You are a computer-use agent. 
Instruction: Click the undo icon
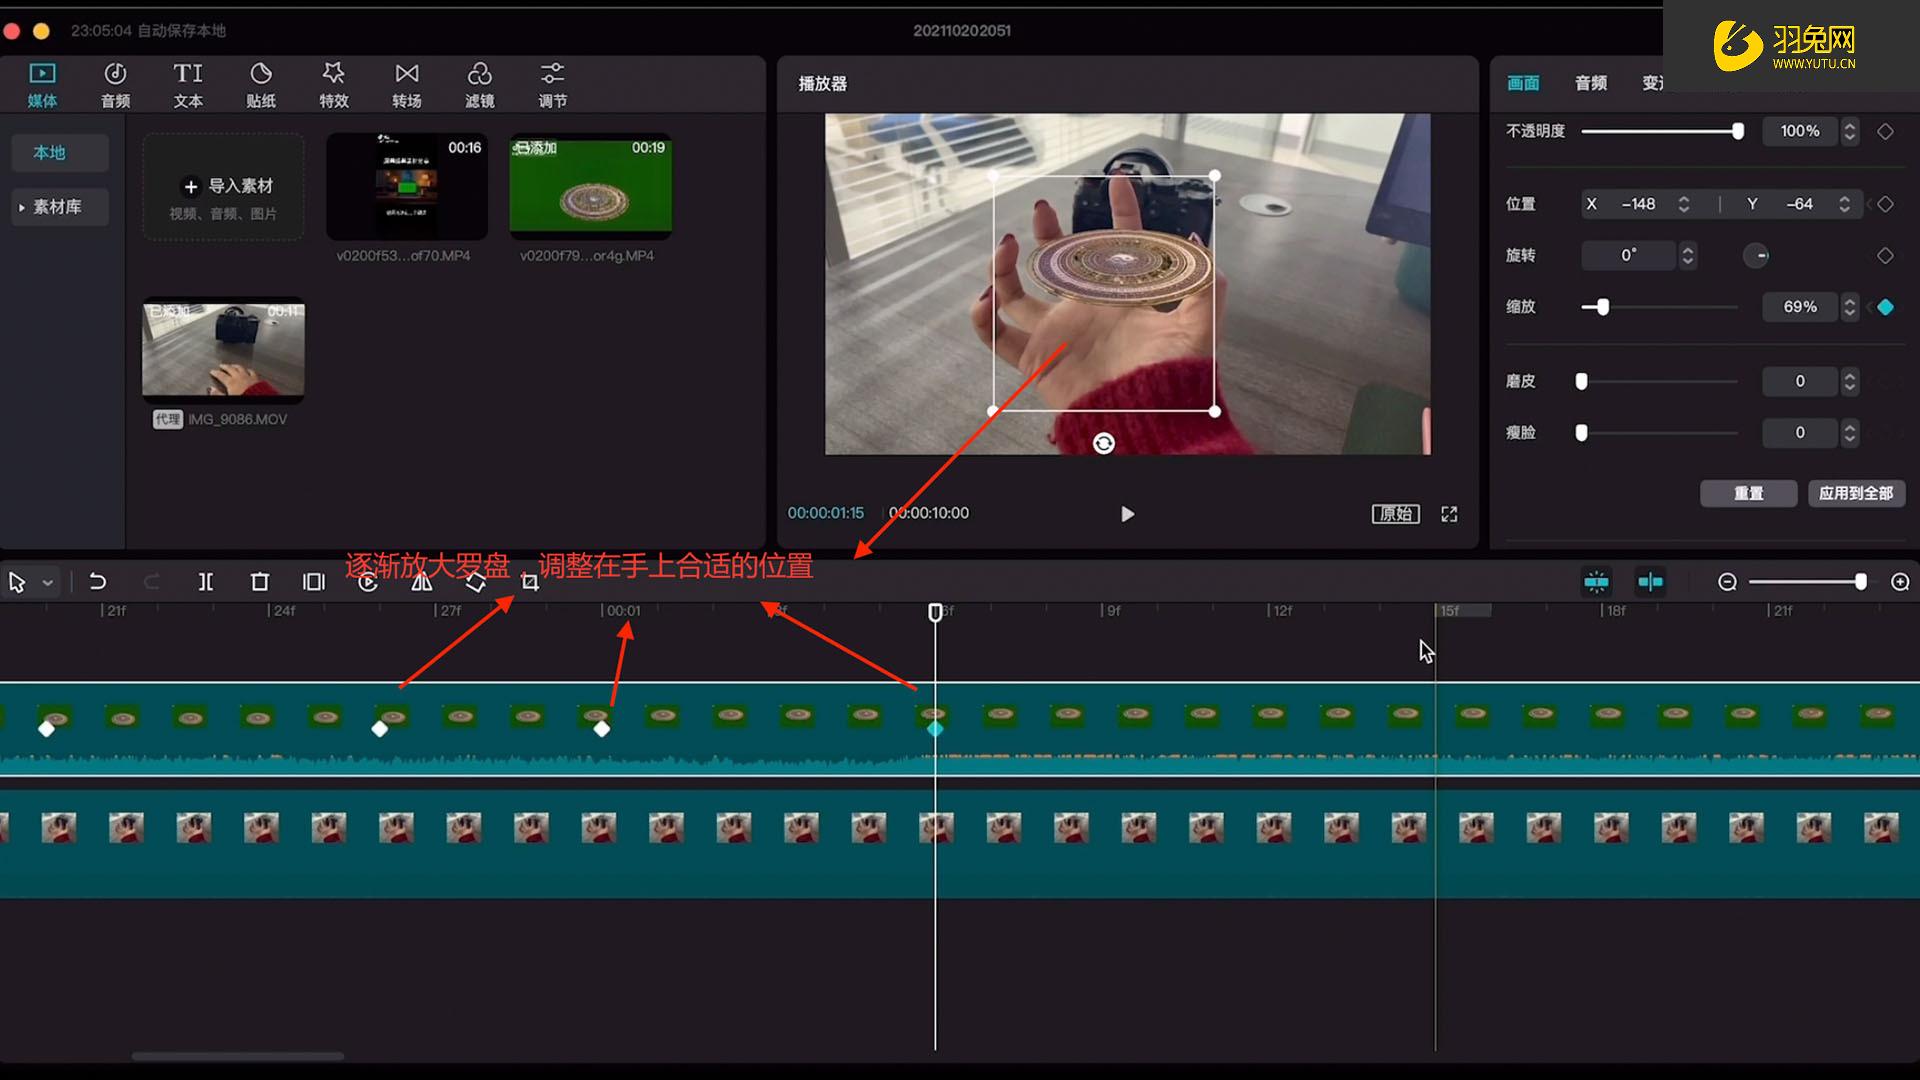tap(97, 582)
